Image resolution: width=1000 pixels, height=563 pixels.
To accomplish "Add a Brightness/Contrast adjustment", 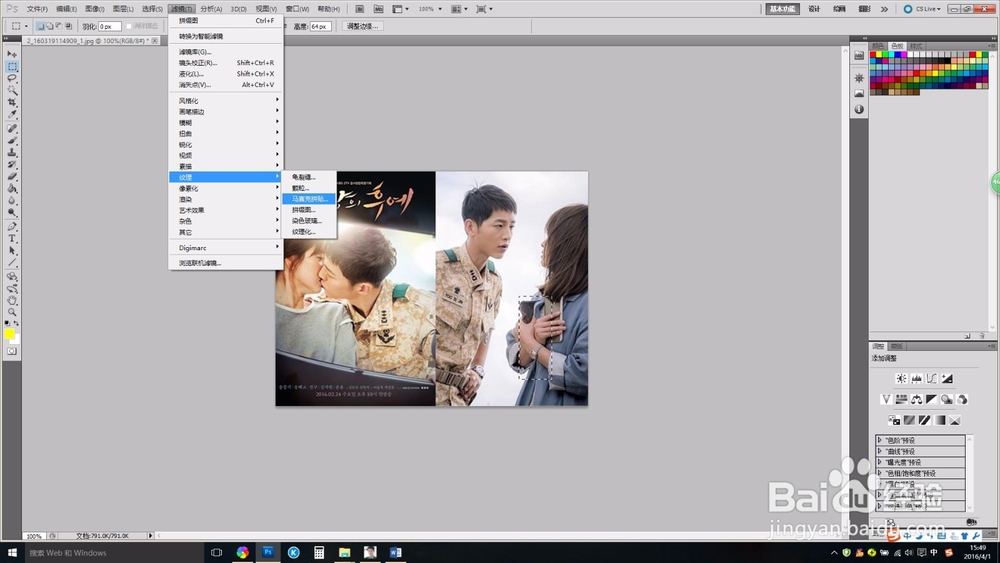I will pos(901,379).
